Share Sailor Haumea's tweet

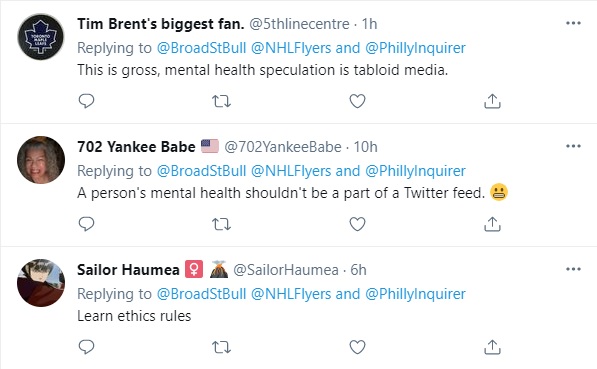tap(492, 347)
